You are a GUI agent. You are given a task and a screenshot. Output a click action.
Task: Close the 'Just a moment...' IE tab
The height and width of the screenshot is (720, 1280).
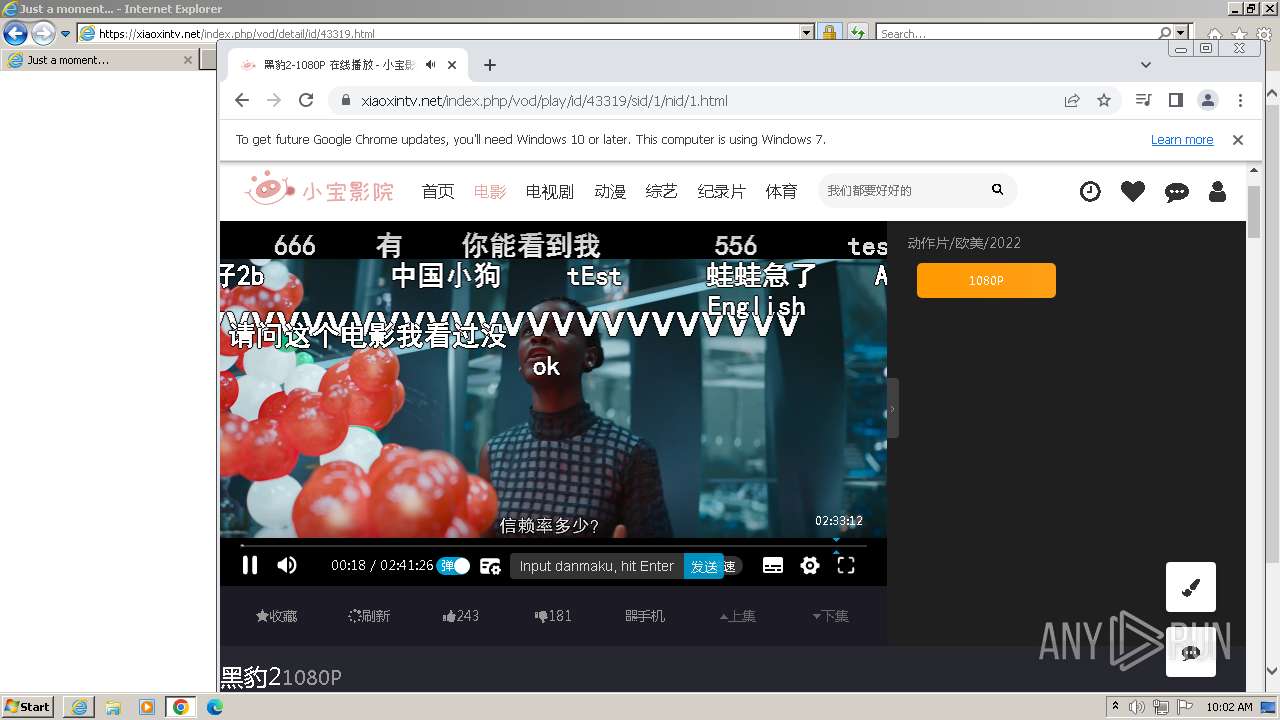(x=187, y=60)
